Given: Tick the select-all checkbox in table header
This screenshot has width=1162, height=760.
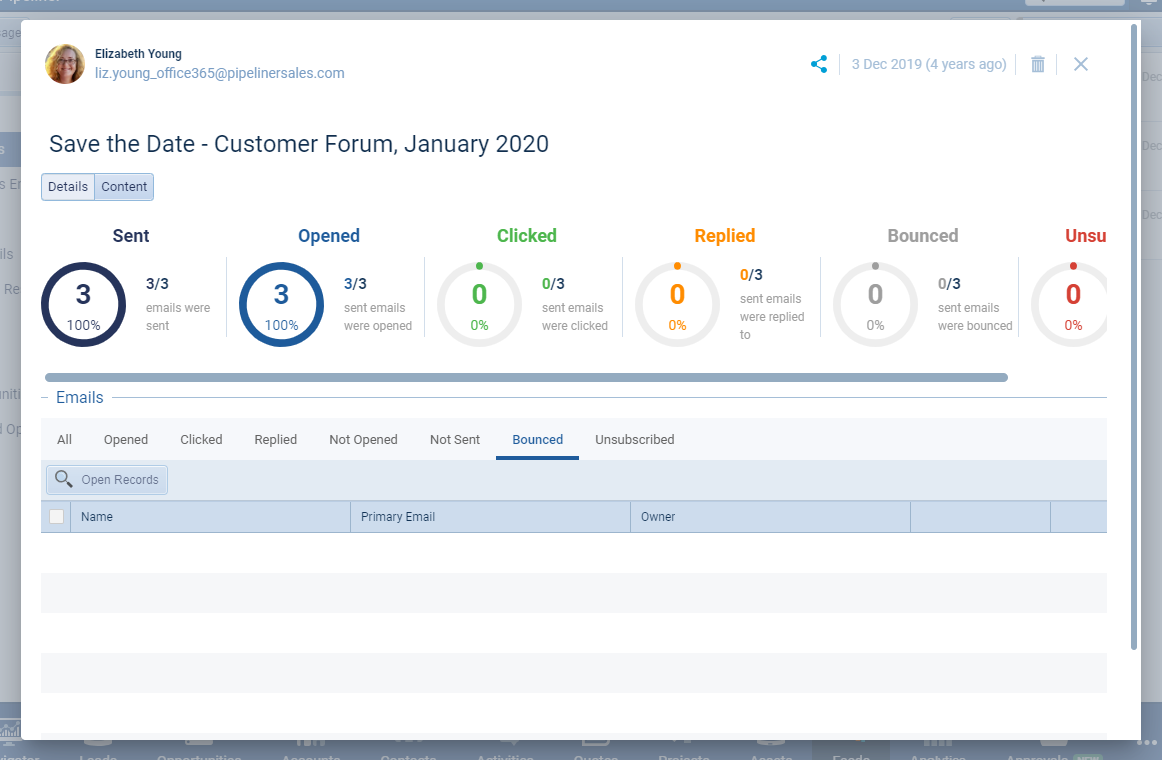Looking at the screenshot, I should click(56, 516).
